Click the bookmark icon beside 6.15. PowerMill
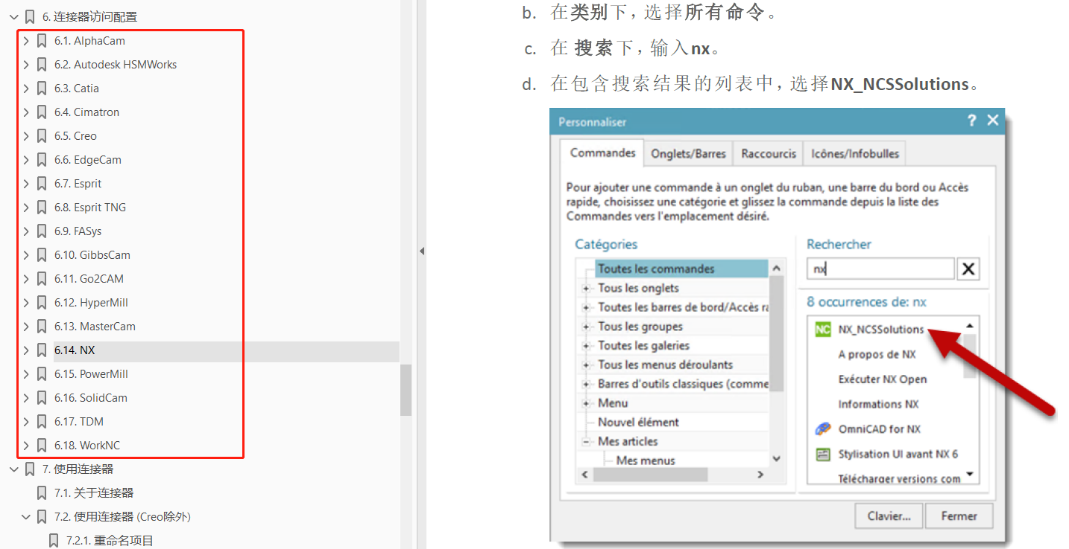 pyautogui.click(x=42, y=374)
